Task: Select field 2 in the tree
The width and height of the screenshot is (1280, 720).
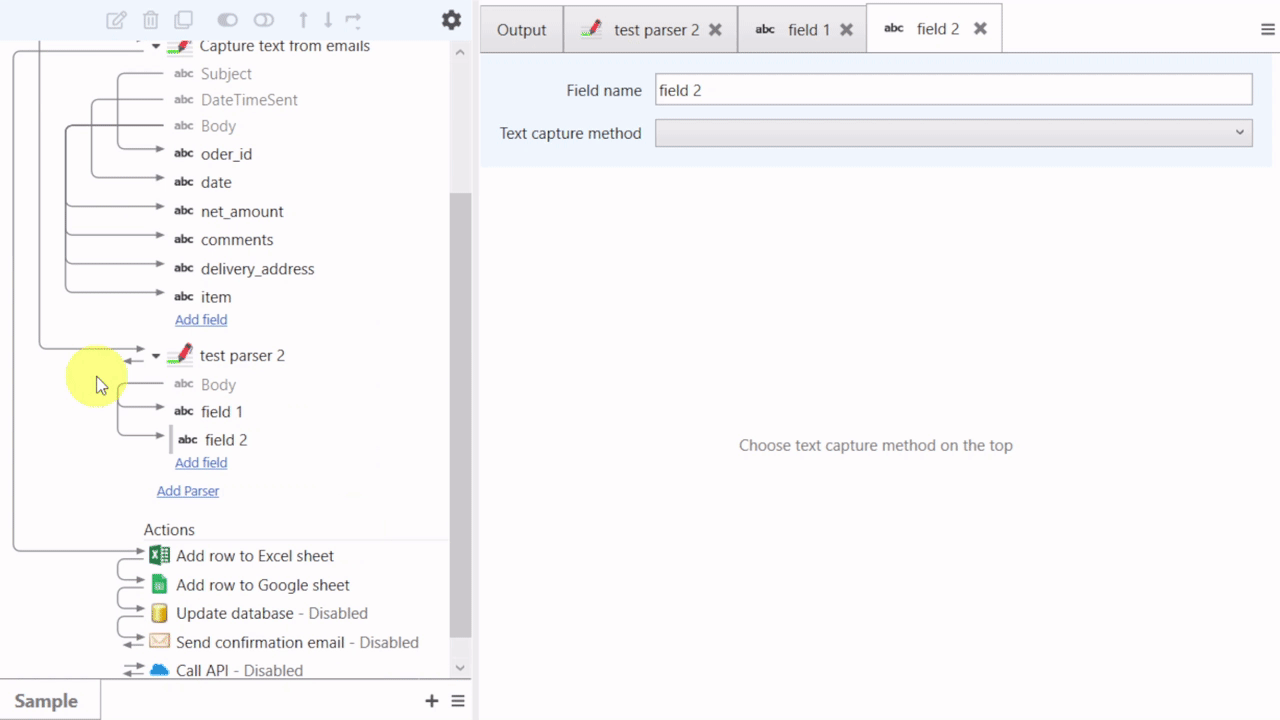Action: [x=226, y=440]
